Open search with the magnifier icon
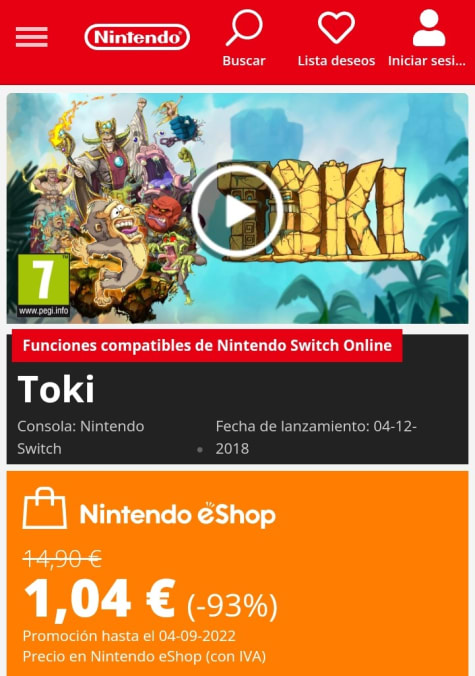Viewport: 475px width, 676px height. (244, 28)
